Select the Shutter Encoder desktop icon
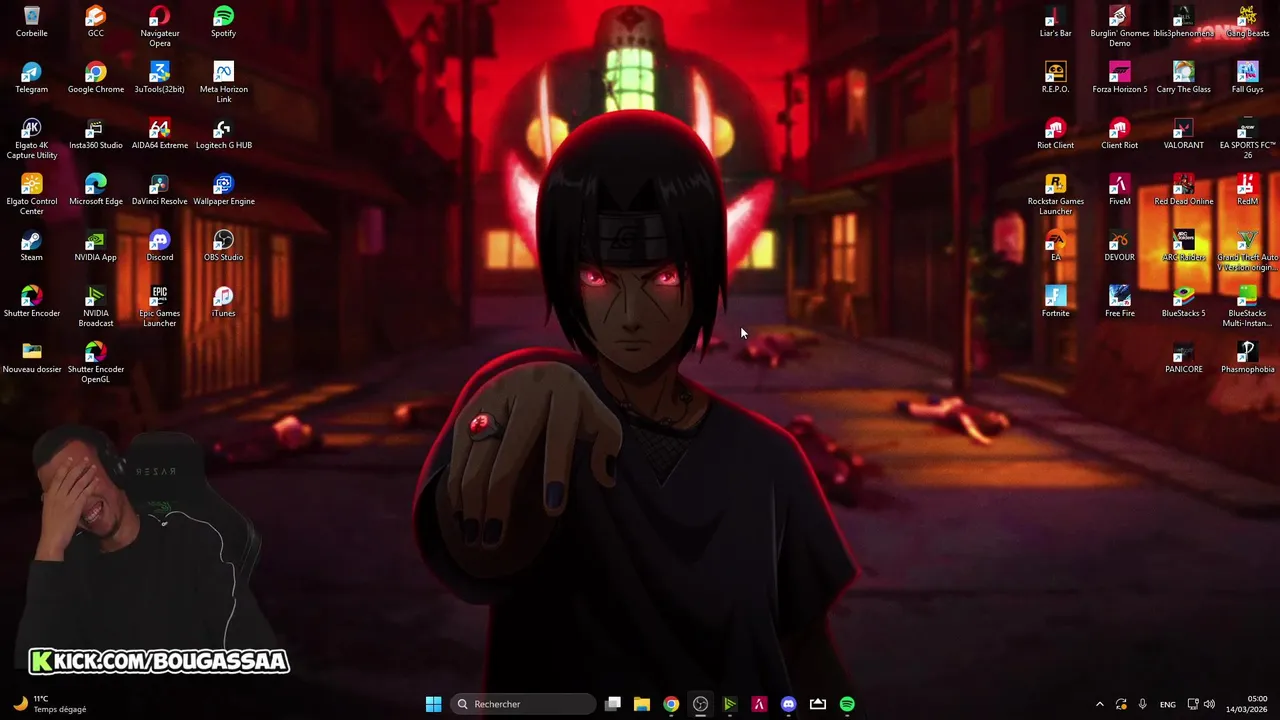The width and height of the screenshot is (1280, 720). click(32, 302)
